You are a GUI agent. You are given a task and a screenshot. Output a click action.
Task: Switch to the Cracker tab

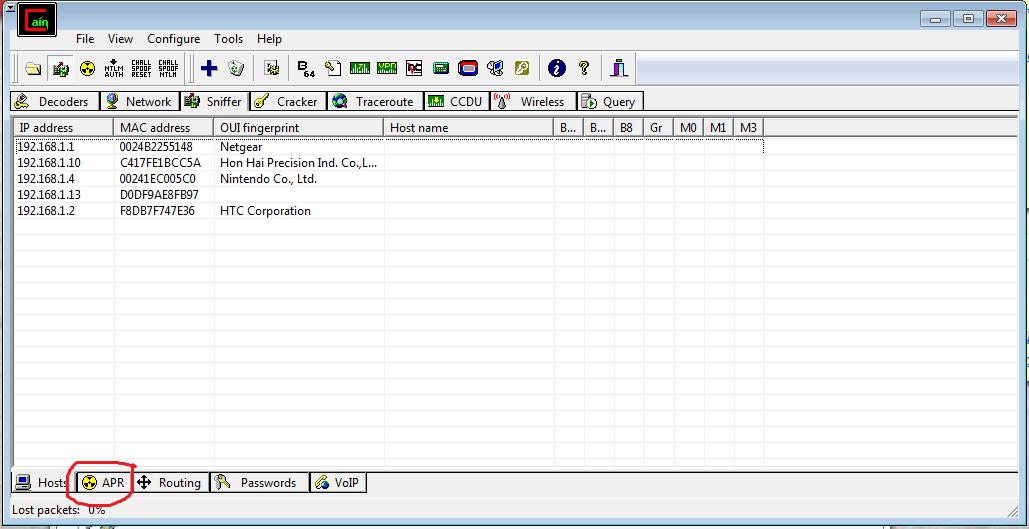(288, 102)
